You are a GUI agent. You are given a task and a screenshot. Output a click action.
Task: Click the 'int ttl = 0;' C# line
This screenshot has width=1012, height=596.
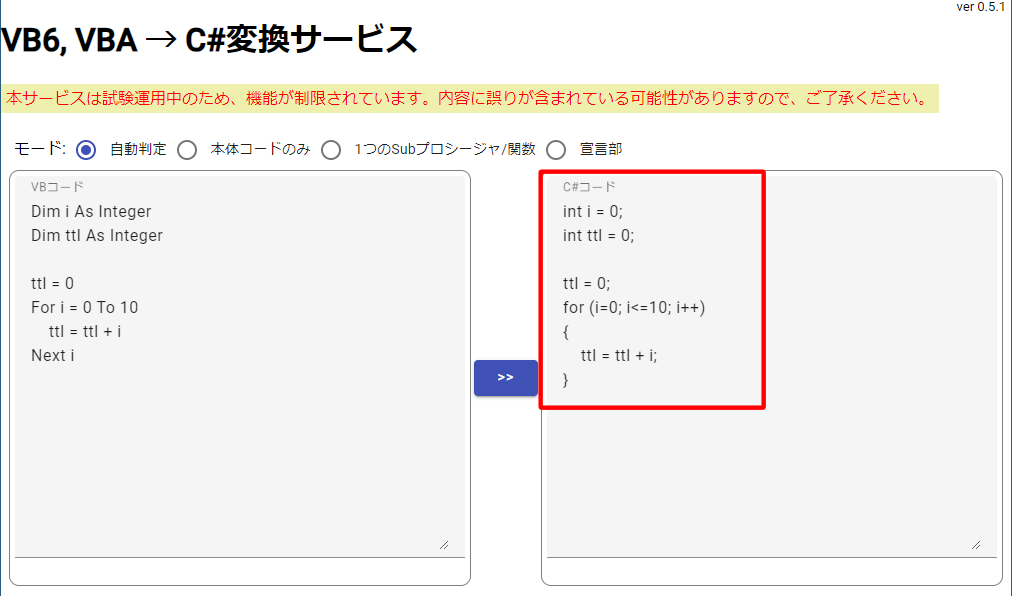pos(598,236)
